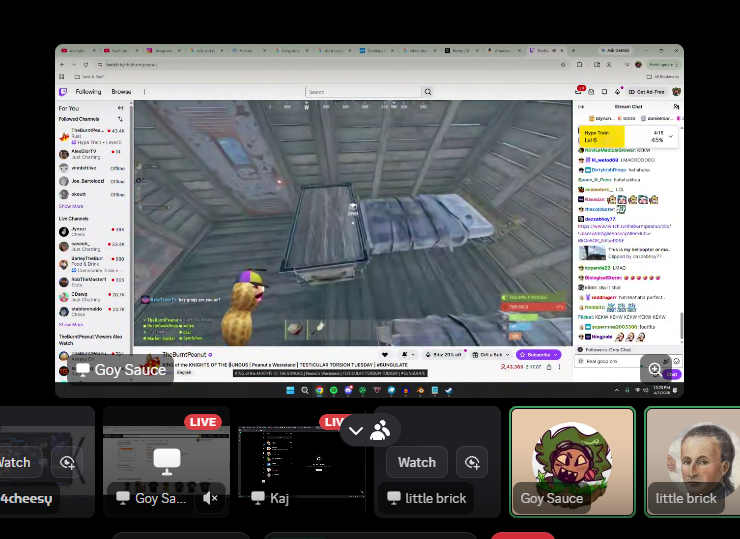Open stream options three-dot menu
Image resolution: width=740 pixels, height=539 pixels.
click(559, 367)
